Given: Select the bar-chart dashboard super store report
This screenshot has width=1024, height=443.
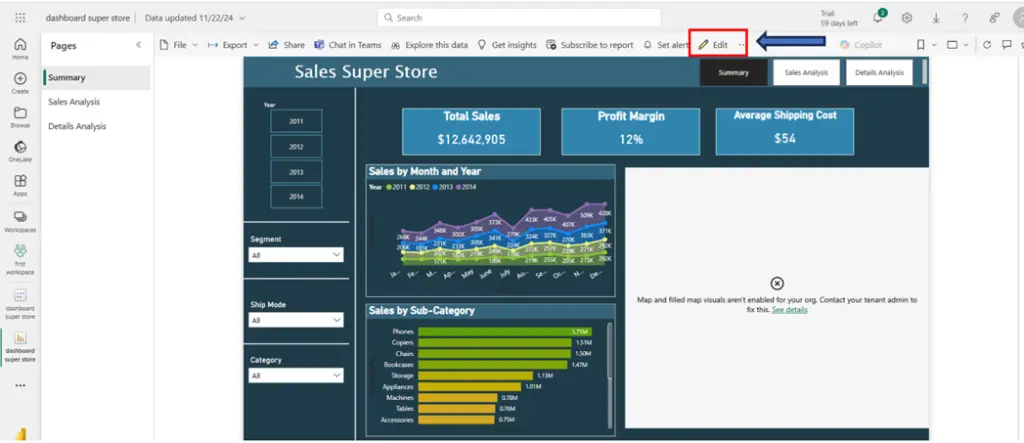Looking at the screenshot, I should (x=20, y=347).
